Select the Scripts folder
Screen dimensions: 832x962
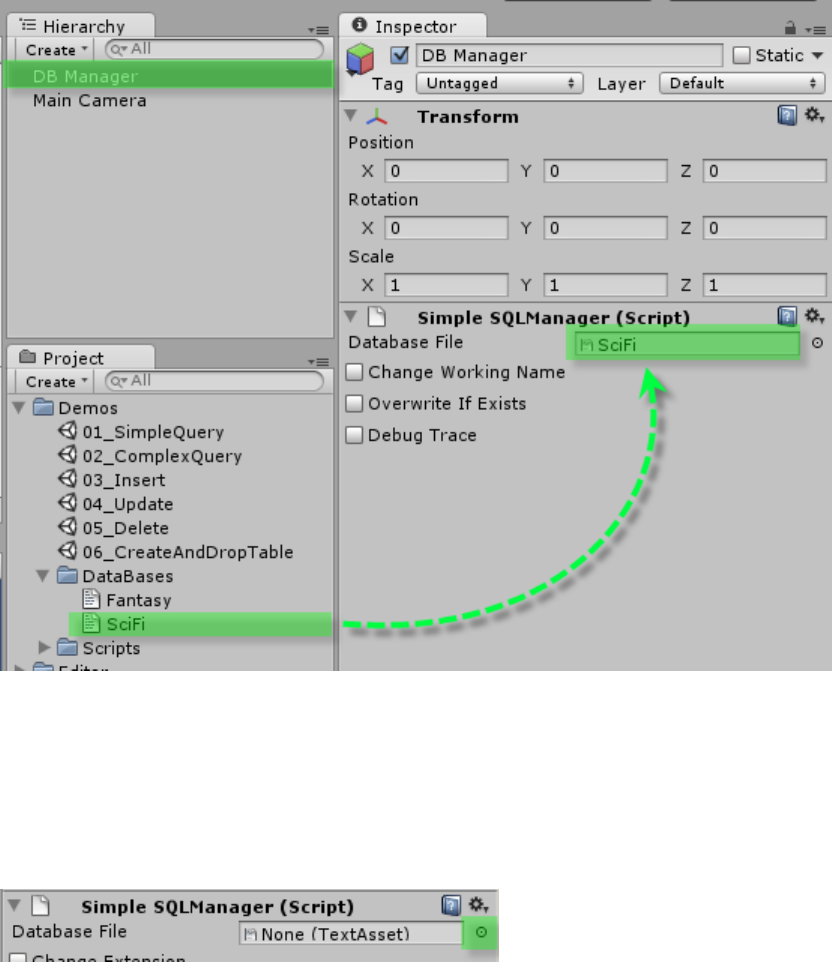click(98, 647)
